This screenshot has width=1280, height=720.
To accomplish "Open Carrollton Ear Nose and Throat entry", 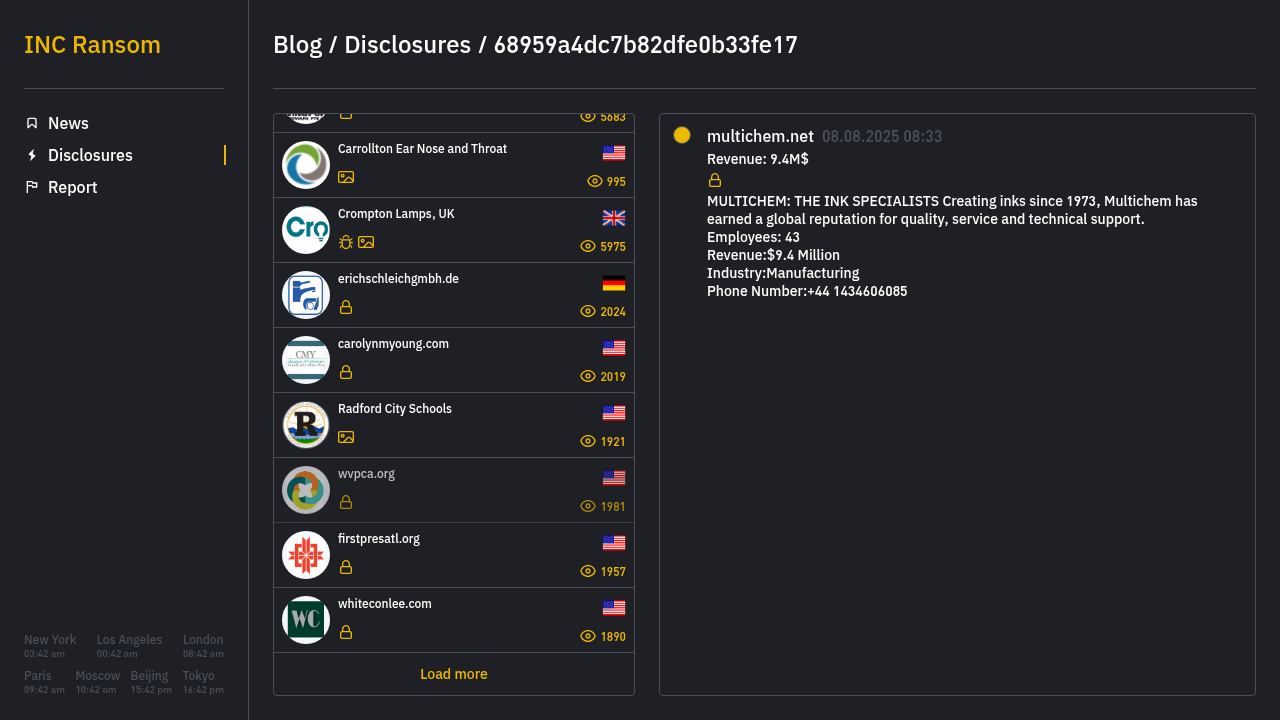I will pos(454,165).
